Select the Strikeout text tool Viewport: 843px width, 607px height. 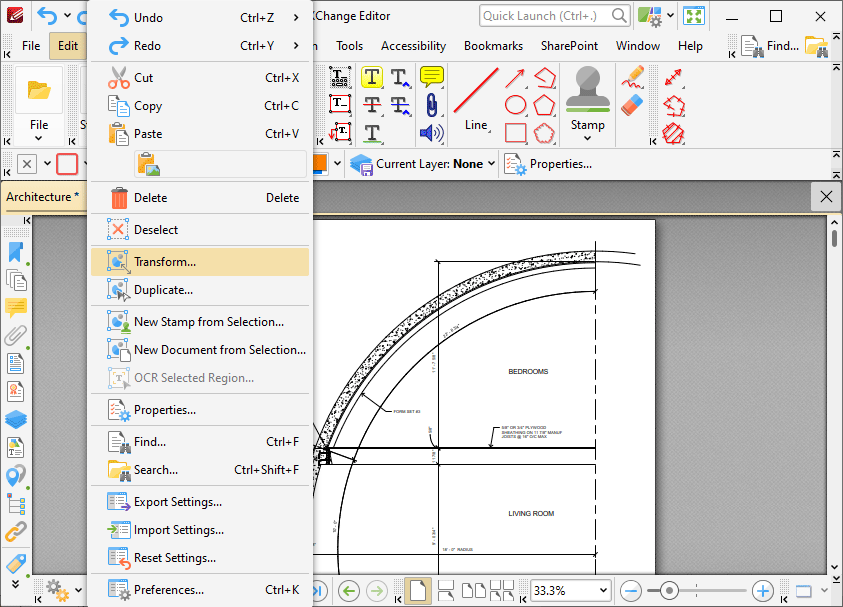point(372,104)
